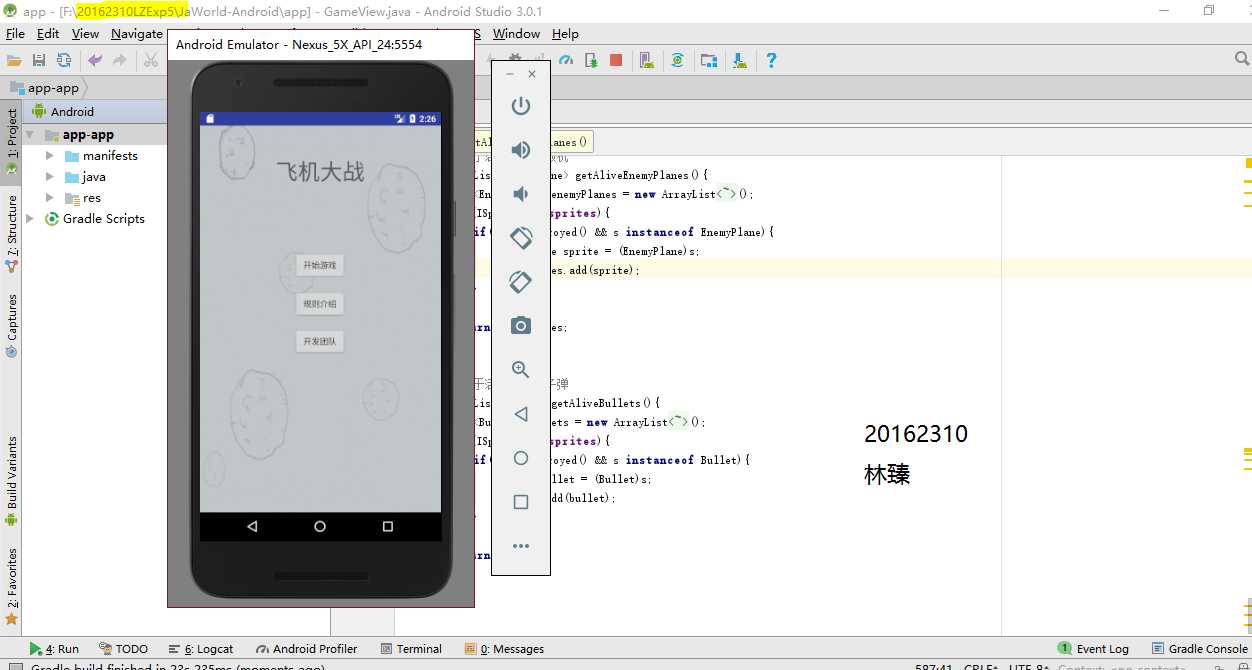Open the TODO tool window
The image size is (1252, 670).
pyautogui.click(x=123, y=649)
